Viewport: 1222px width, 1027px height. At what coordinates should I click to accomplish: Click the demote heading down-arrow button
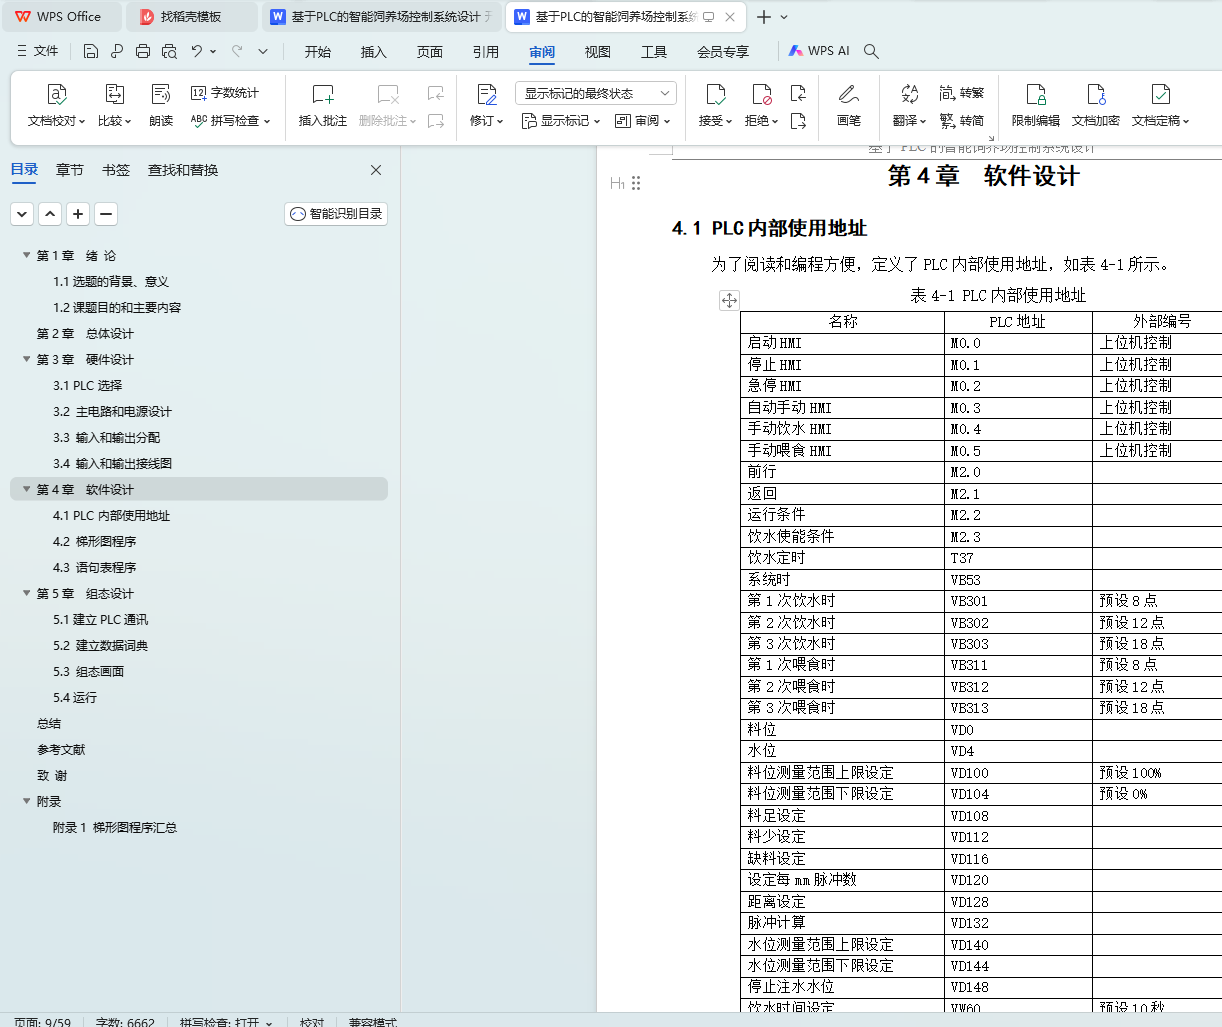point(22,214)
